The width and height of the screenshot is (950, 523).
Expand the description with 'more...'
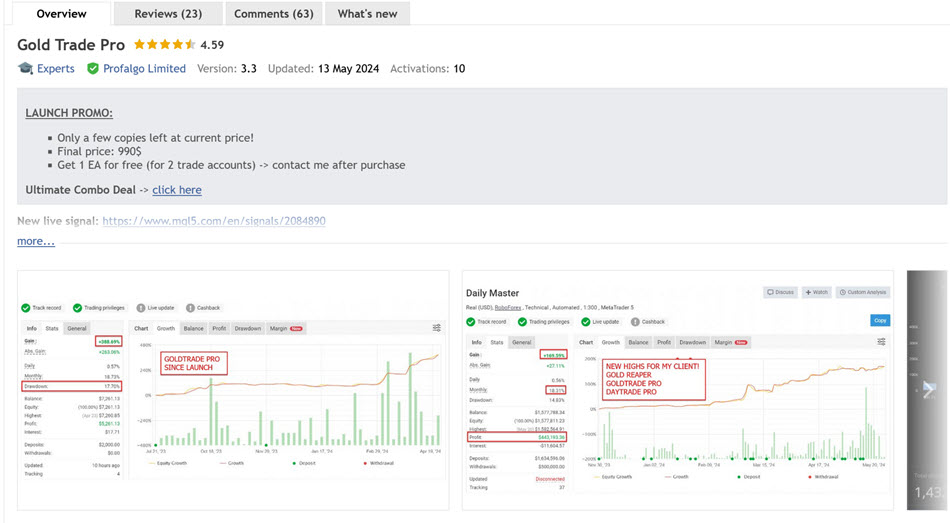tap(36, 241)
